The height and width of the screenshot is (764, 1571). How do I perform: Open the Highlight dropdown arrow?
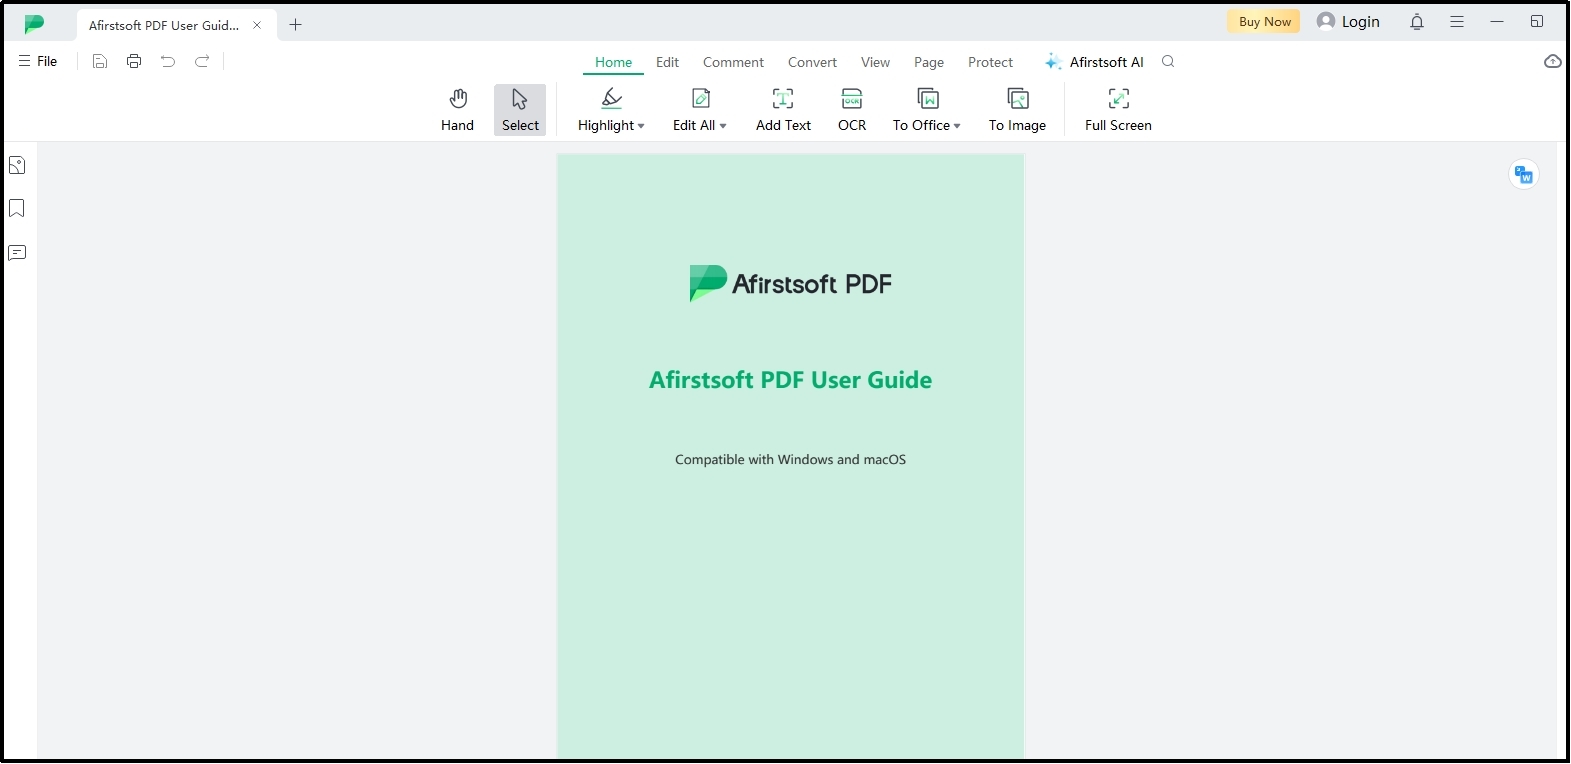click(x=642, y=126)
